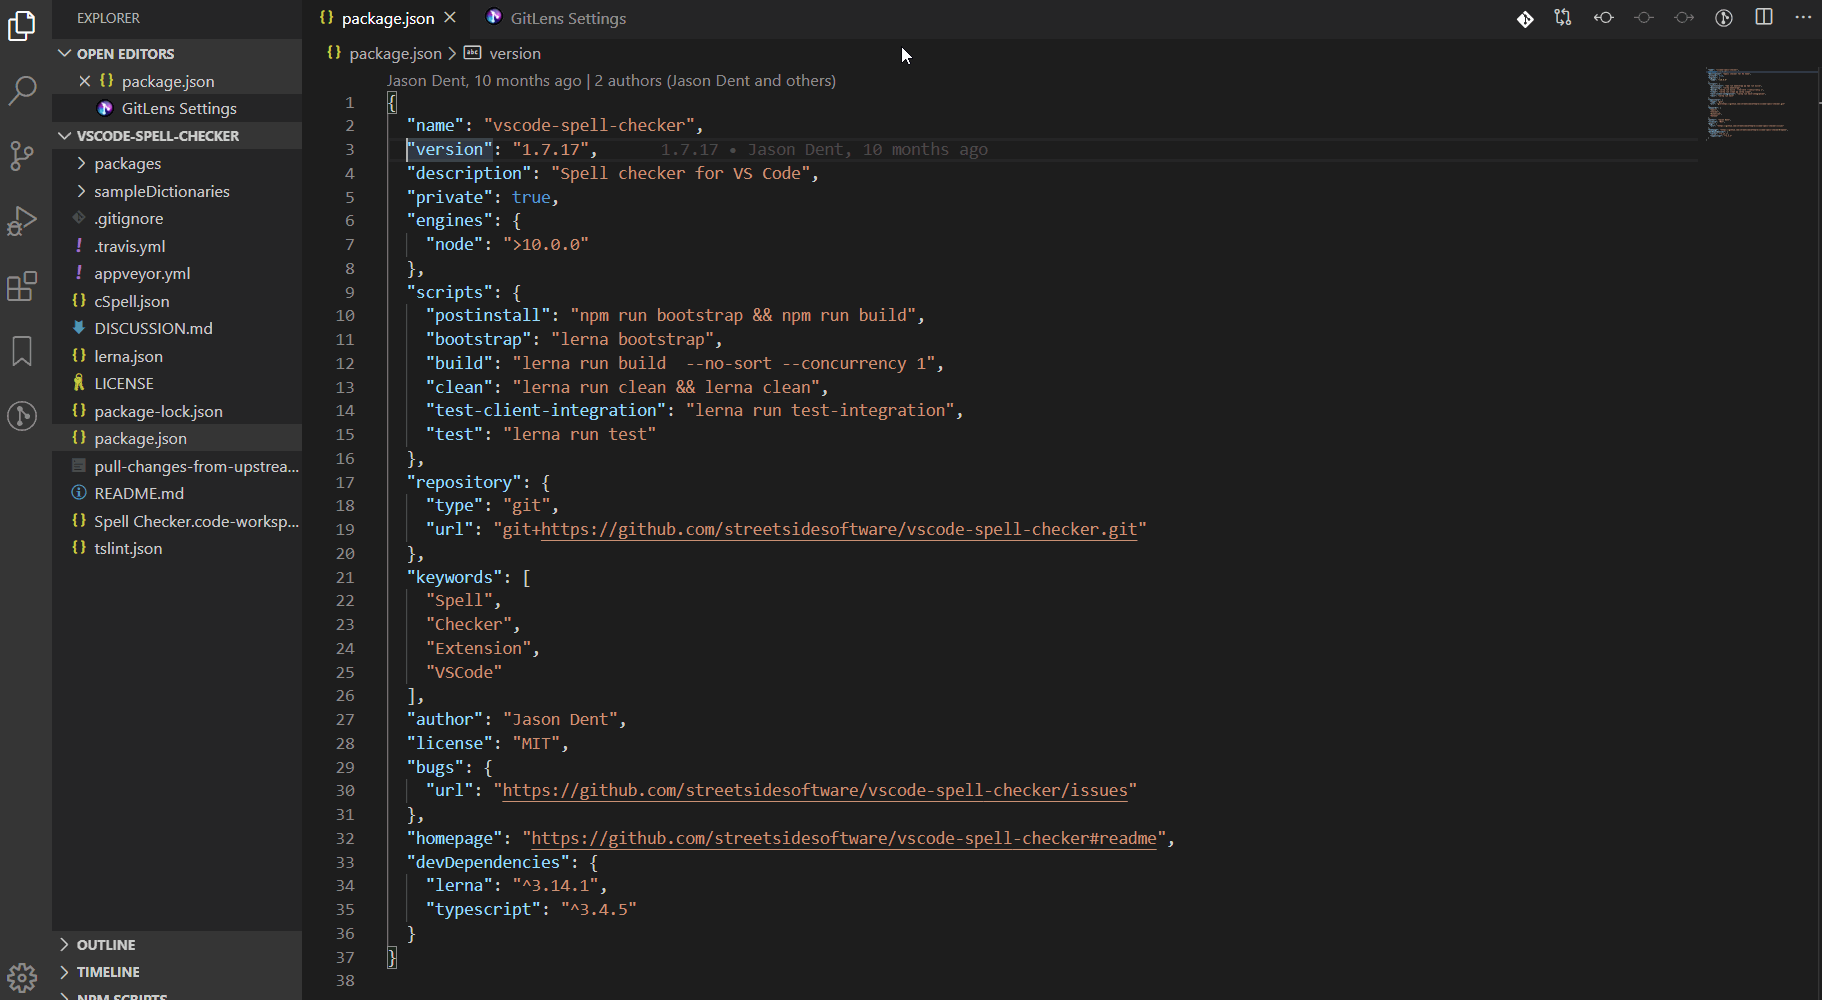Open changes with previous revision icon
Viewport: 1822px width, 1000px height.
[x=1604, y=18]
